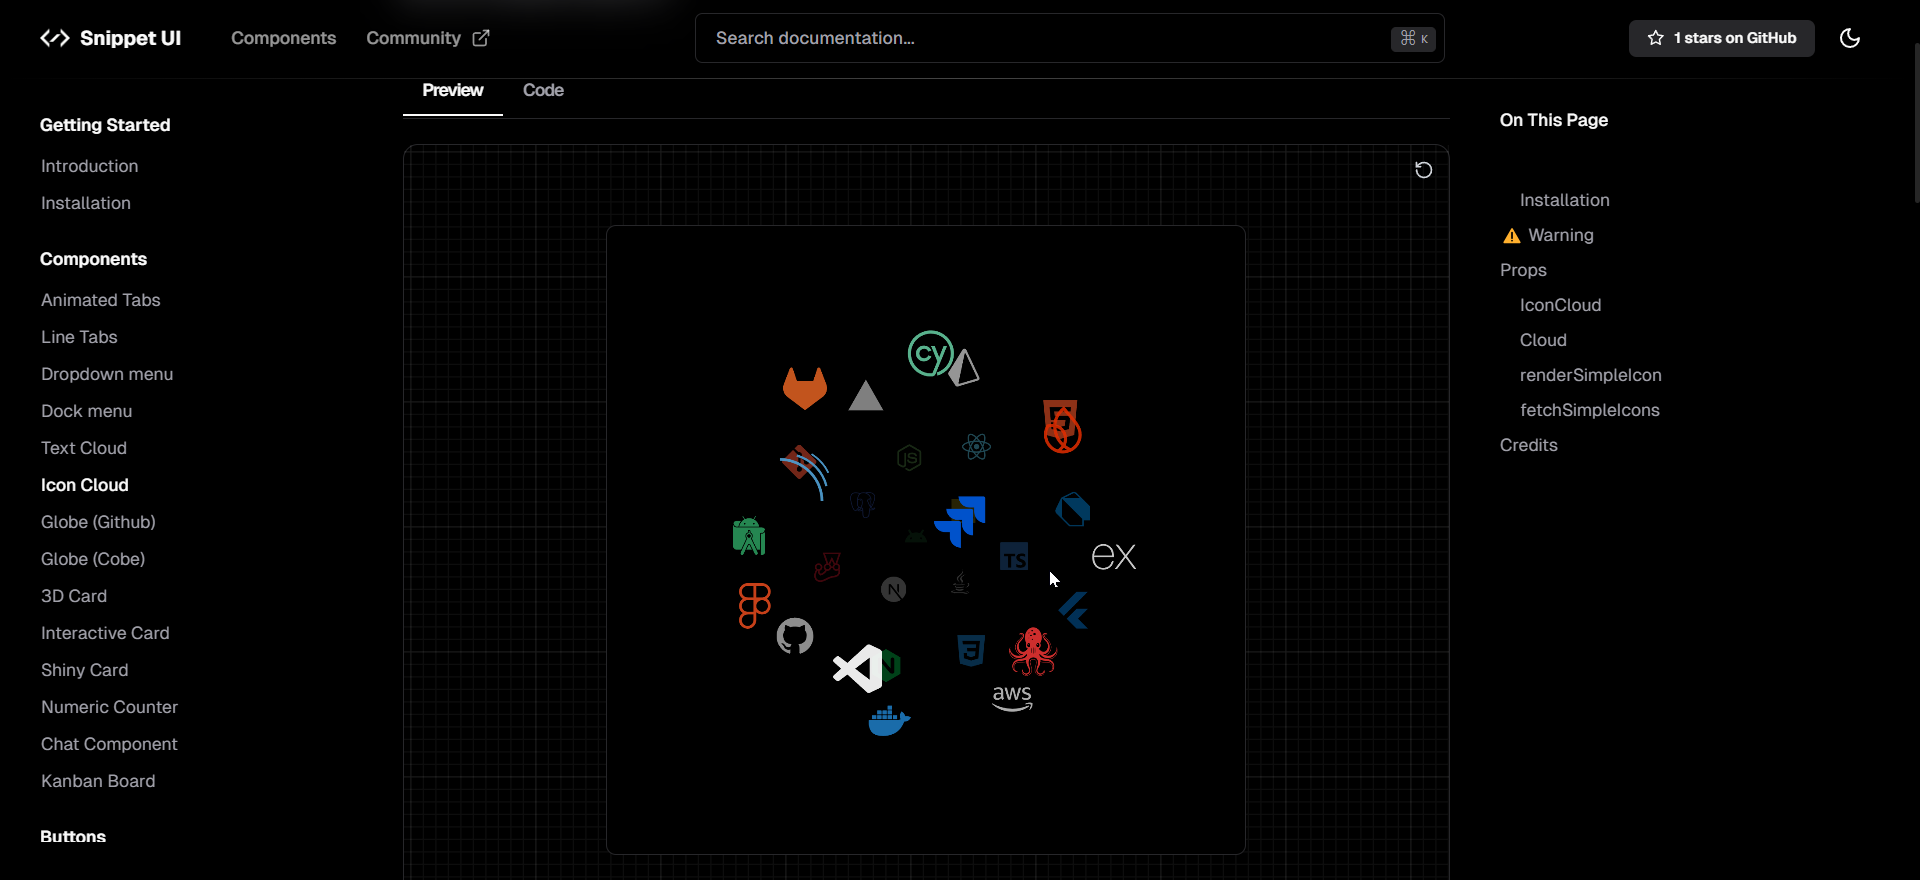The width and height of the screenshot is (1920, 880).
Task: Click the gray Vercel triangle icon
Action: pos(866,396)
